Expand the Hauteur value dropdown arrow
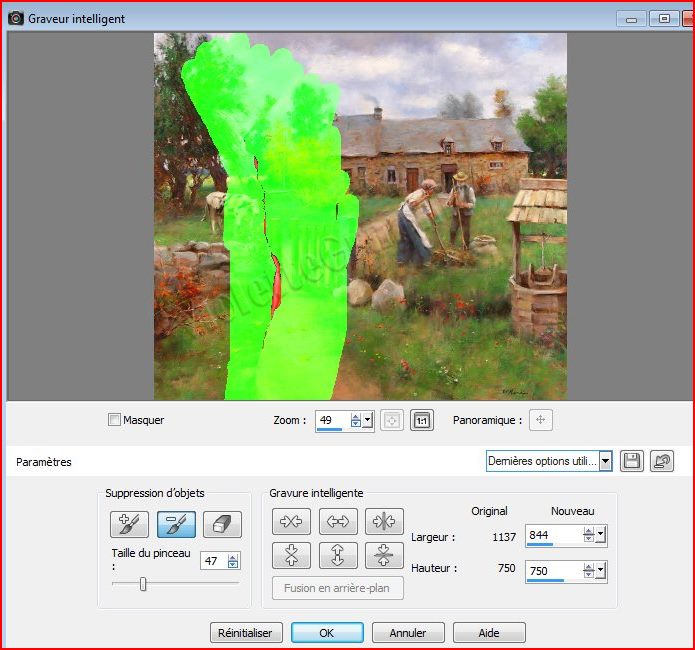695x650 pixels. [x=600, y=571]
